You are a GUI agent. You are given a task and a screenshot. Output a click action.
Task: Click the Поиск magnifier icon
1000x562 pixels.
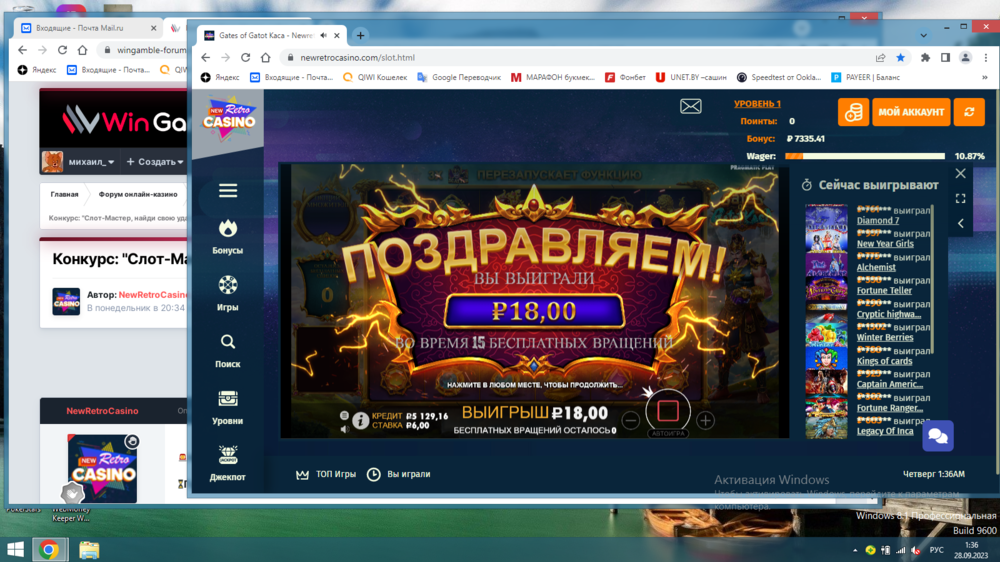pyautogui.click(x=227, y=349)
